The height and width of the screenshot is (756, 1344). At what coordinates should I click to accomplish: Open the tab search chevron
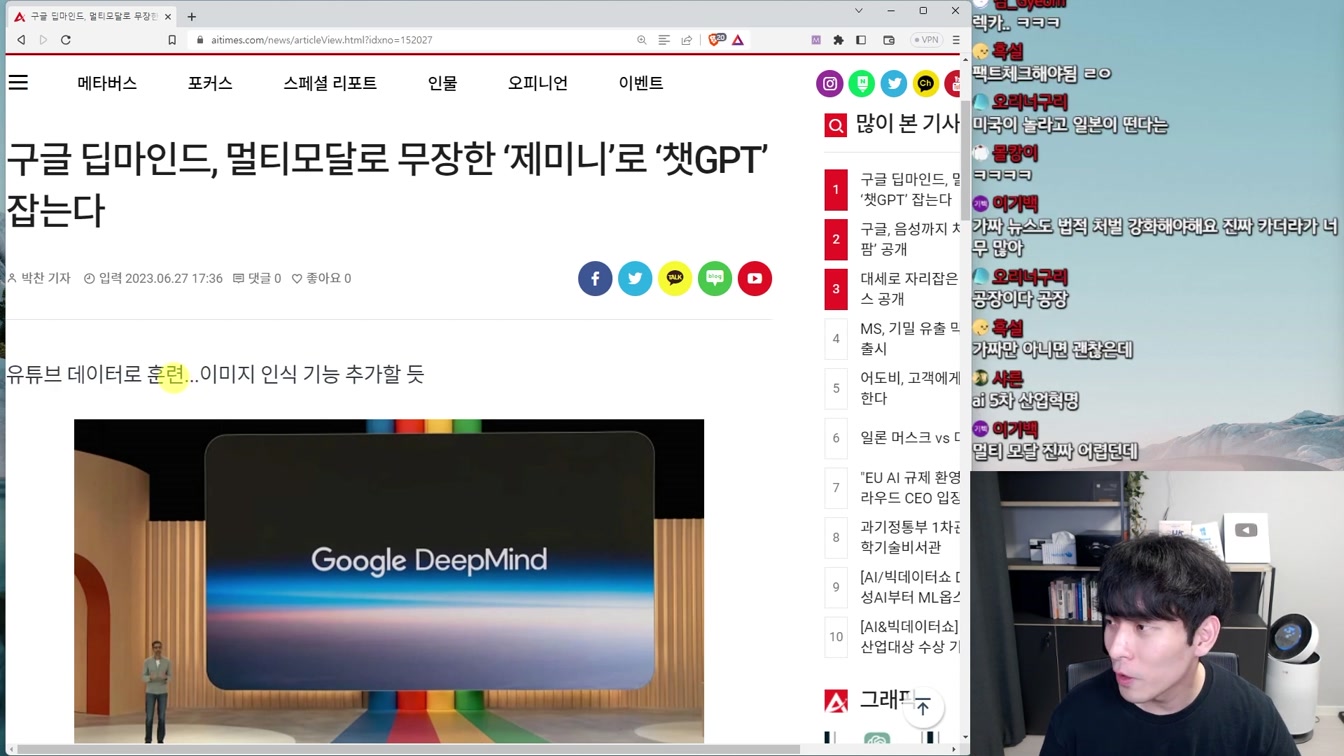point(858,11)
